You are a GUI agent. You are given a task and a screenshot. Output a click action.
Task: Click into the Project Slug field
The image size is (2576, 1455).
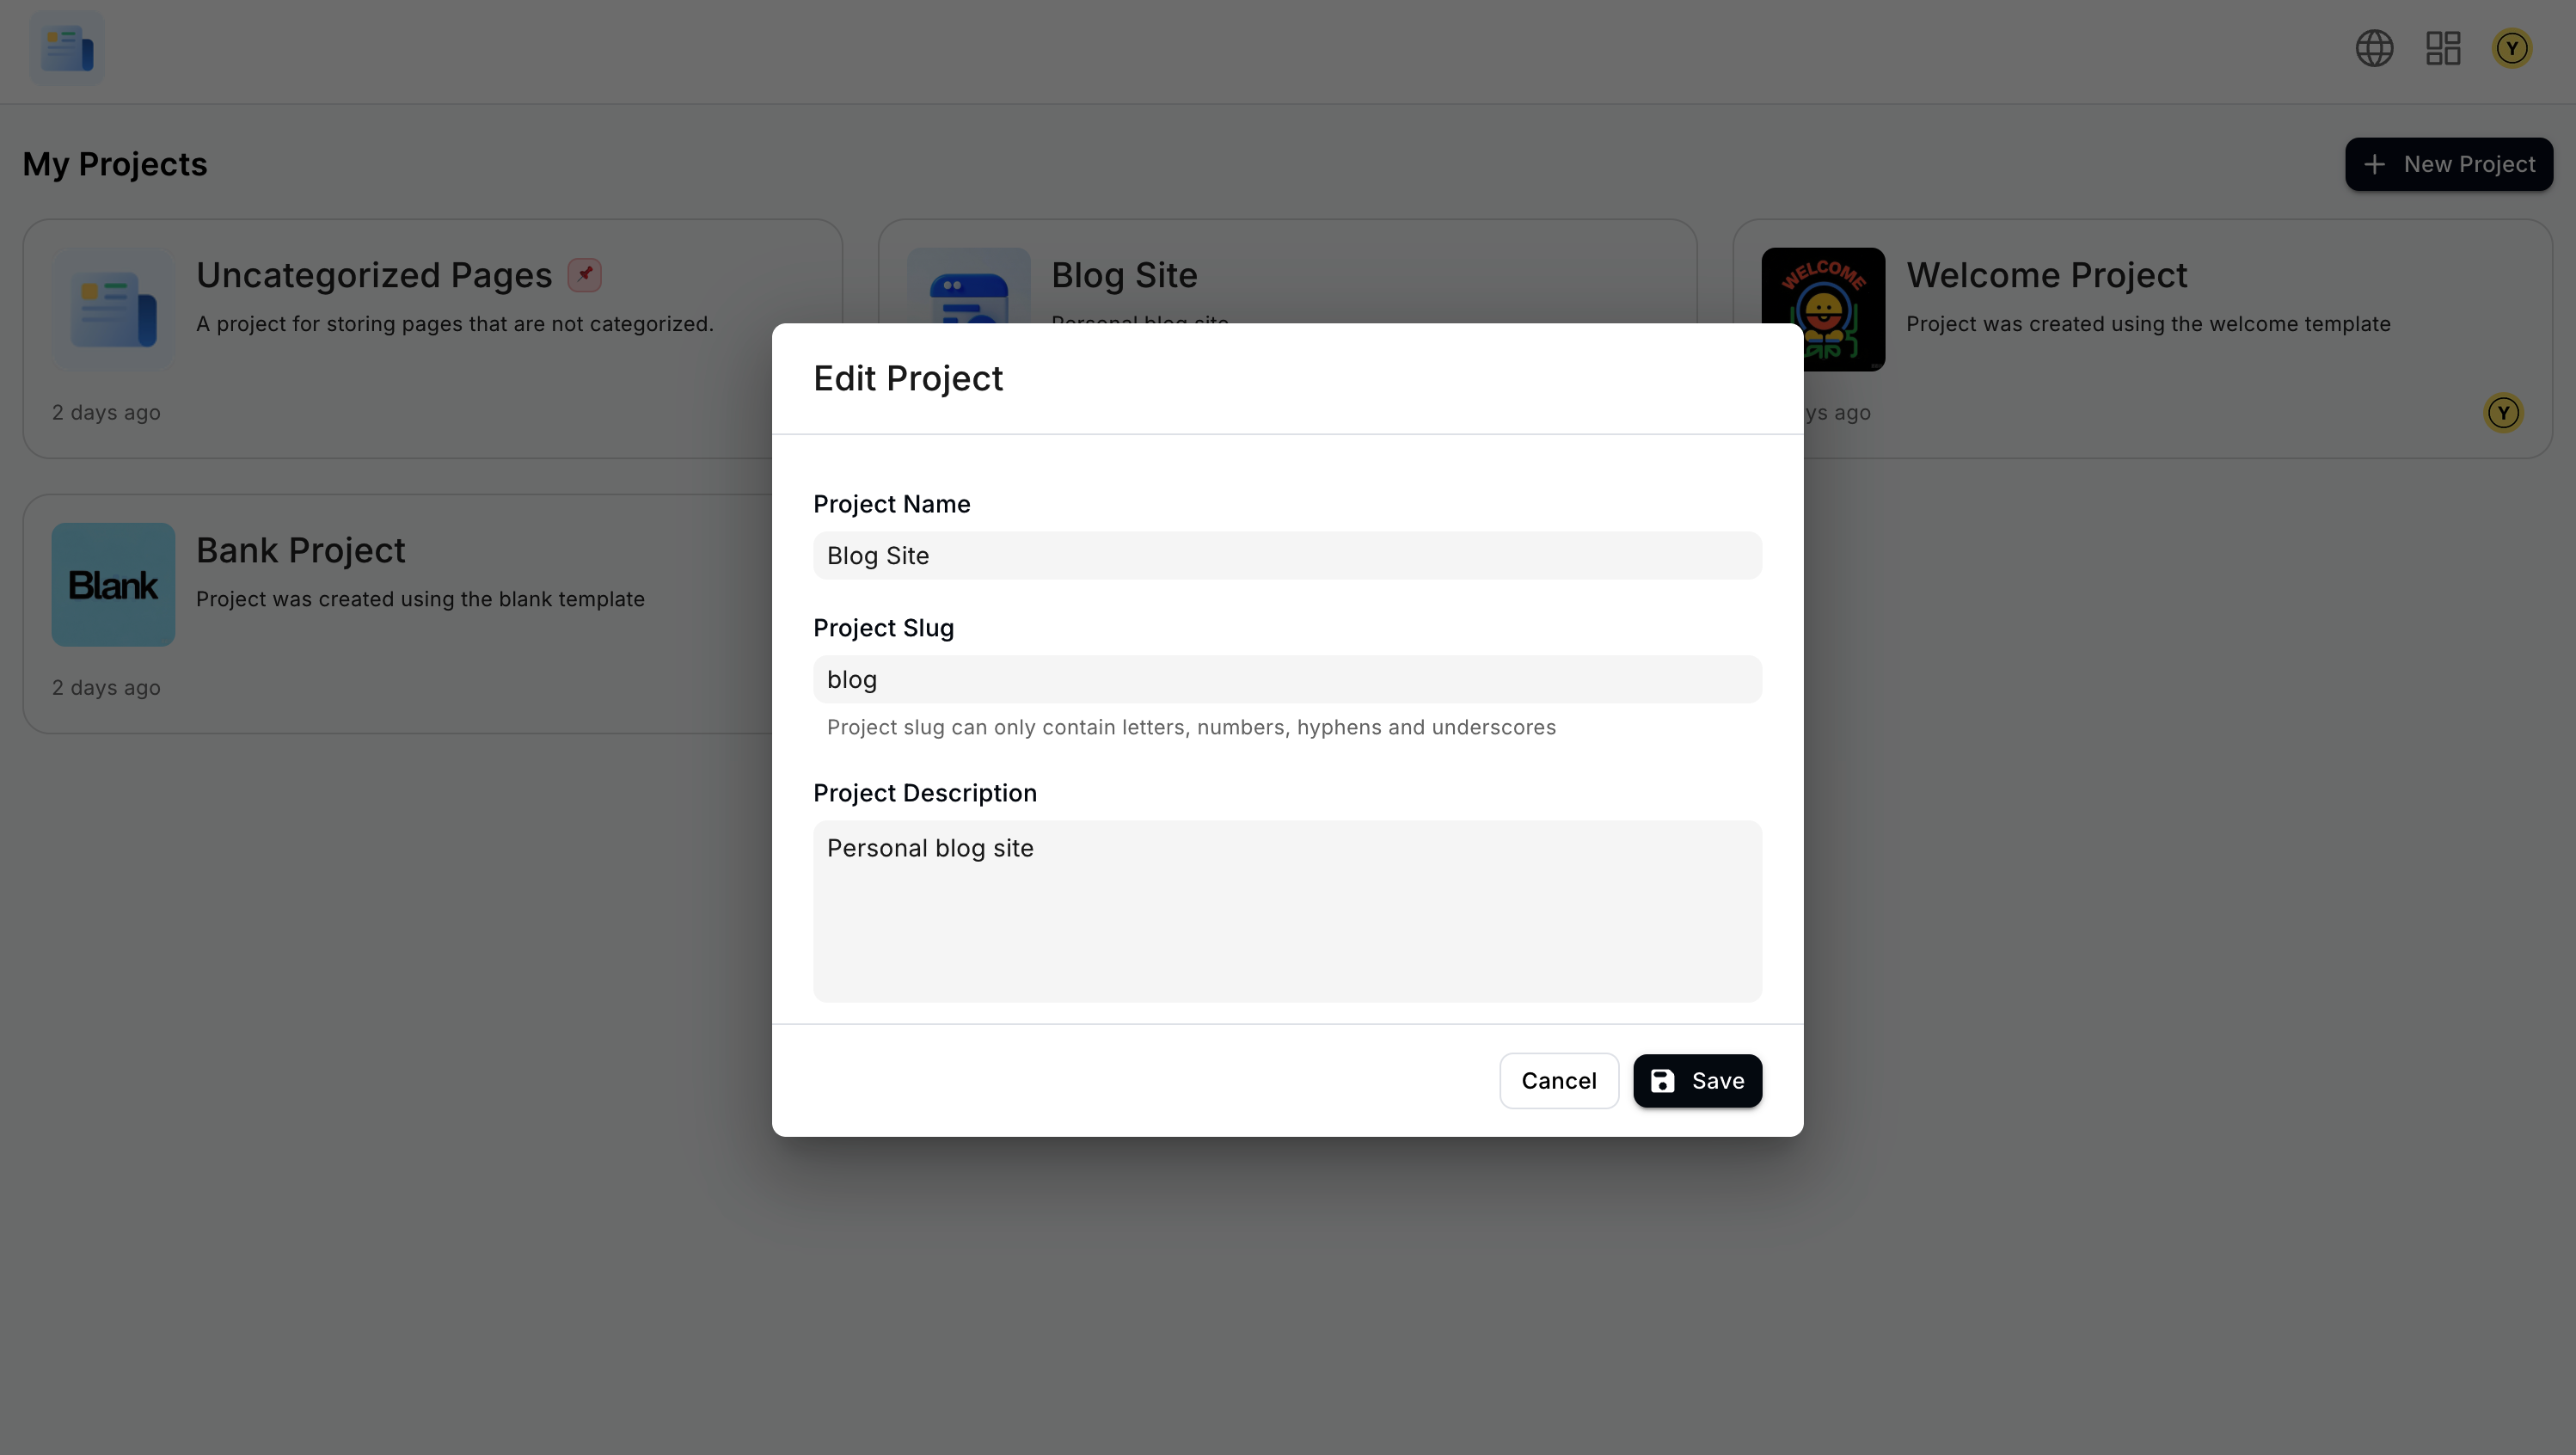[1287, 679]
